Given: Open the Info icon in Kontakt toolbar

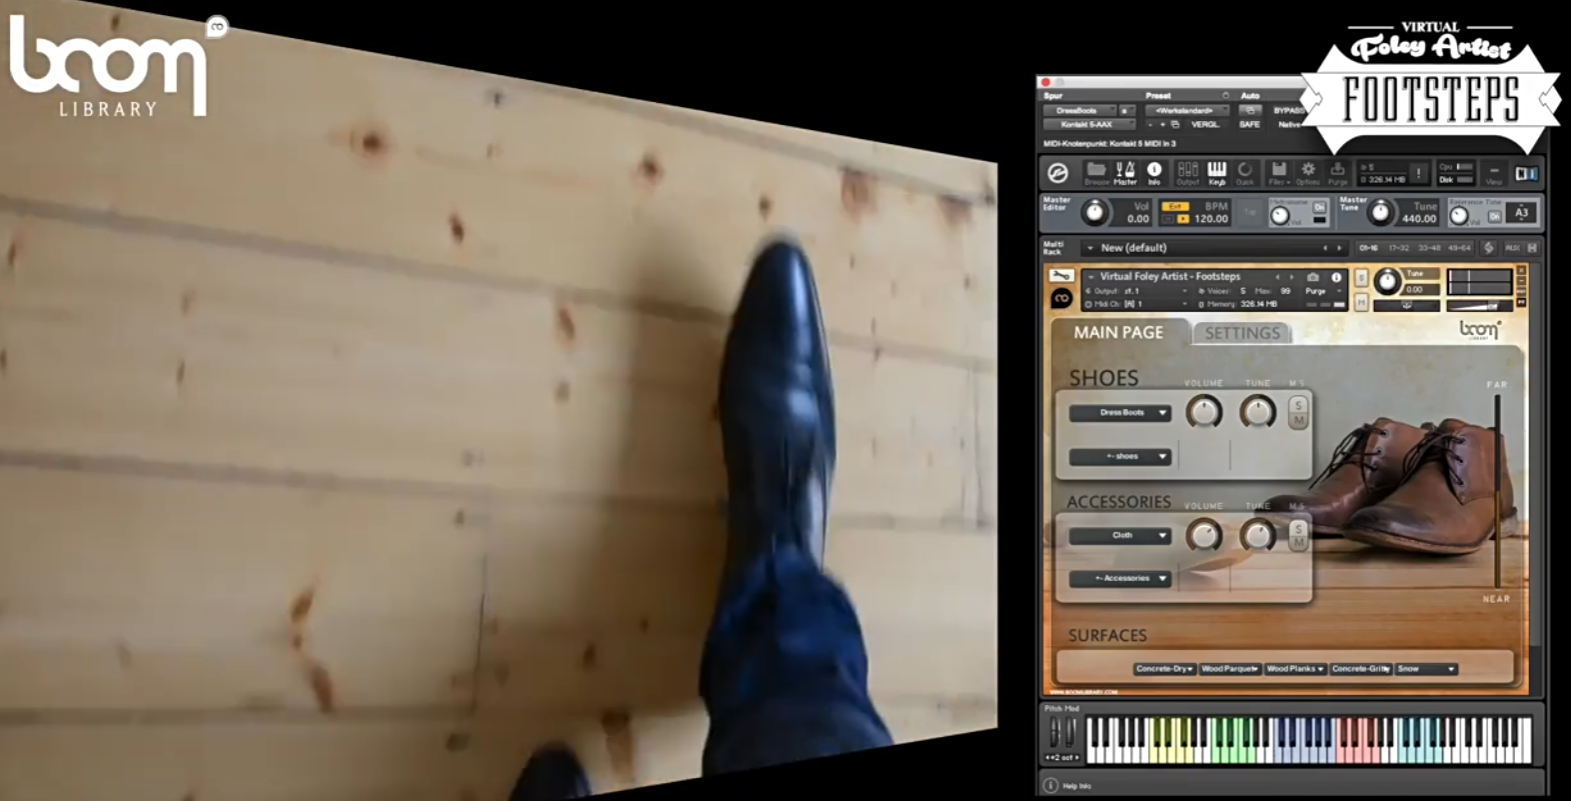Looking at the screenshot, I should 1154,172.
